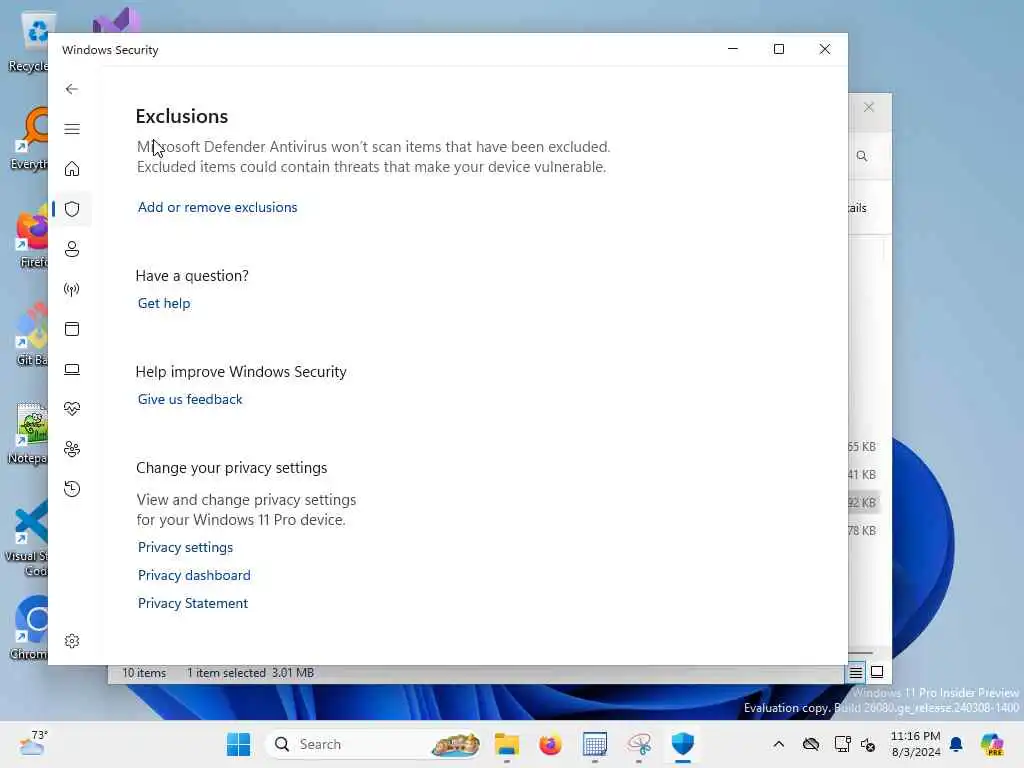
Task: Click '1 item selected 3.01 MB' status text
Action: click(251, 673)
